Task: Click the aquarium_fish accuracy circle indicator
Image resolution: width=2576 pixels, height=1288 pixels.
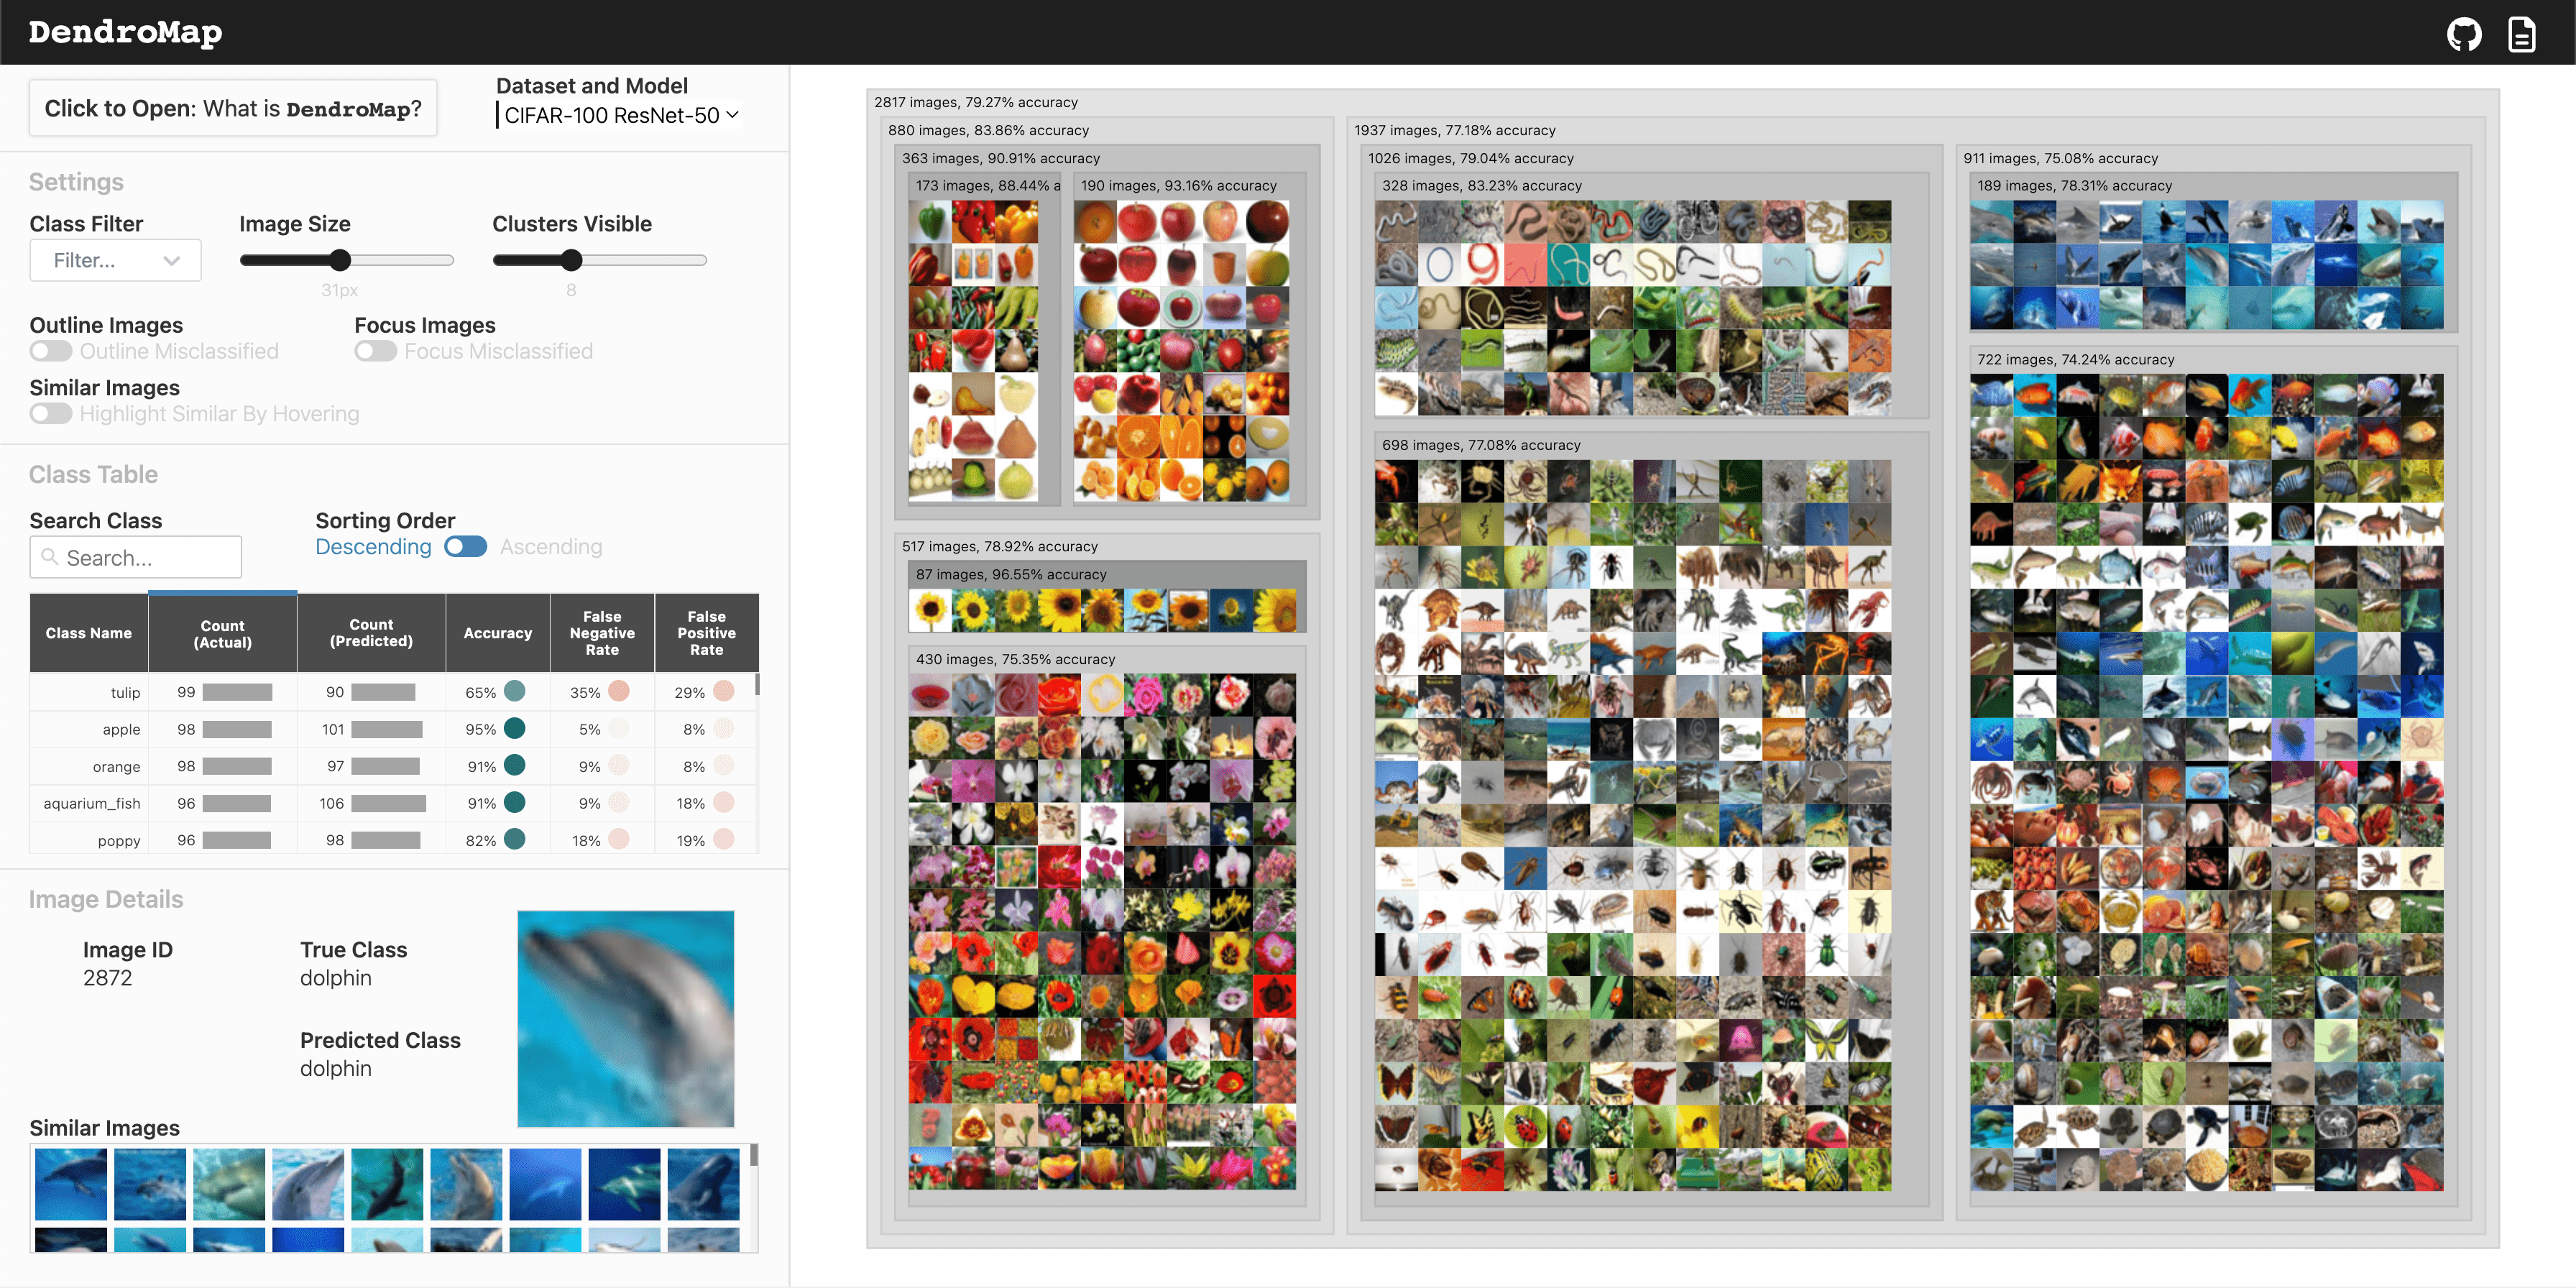Action: click(515, 802)
